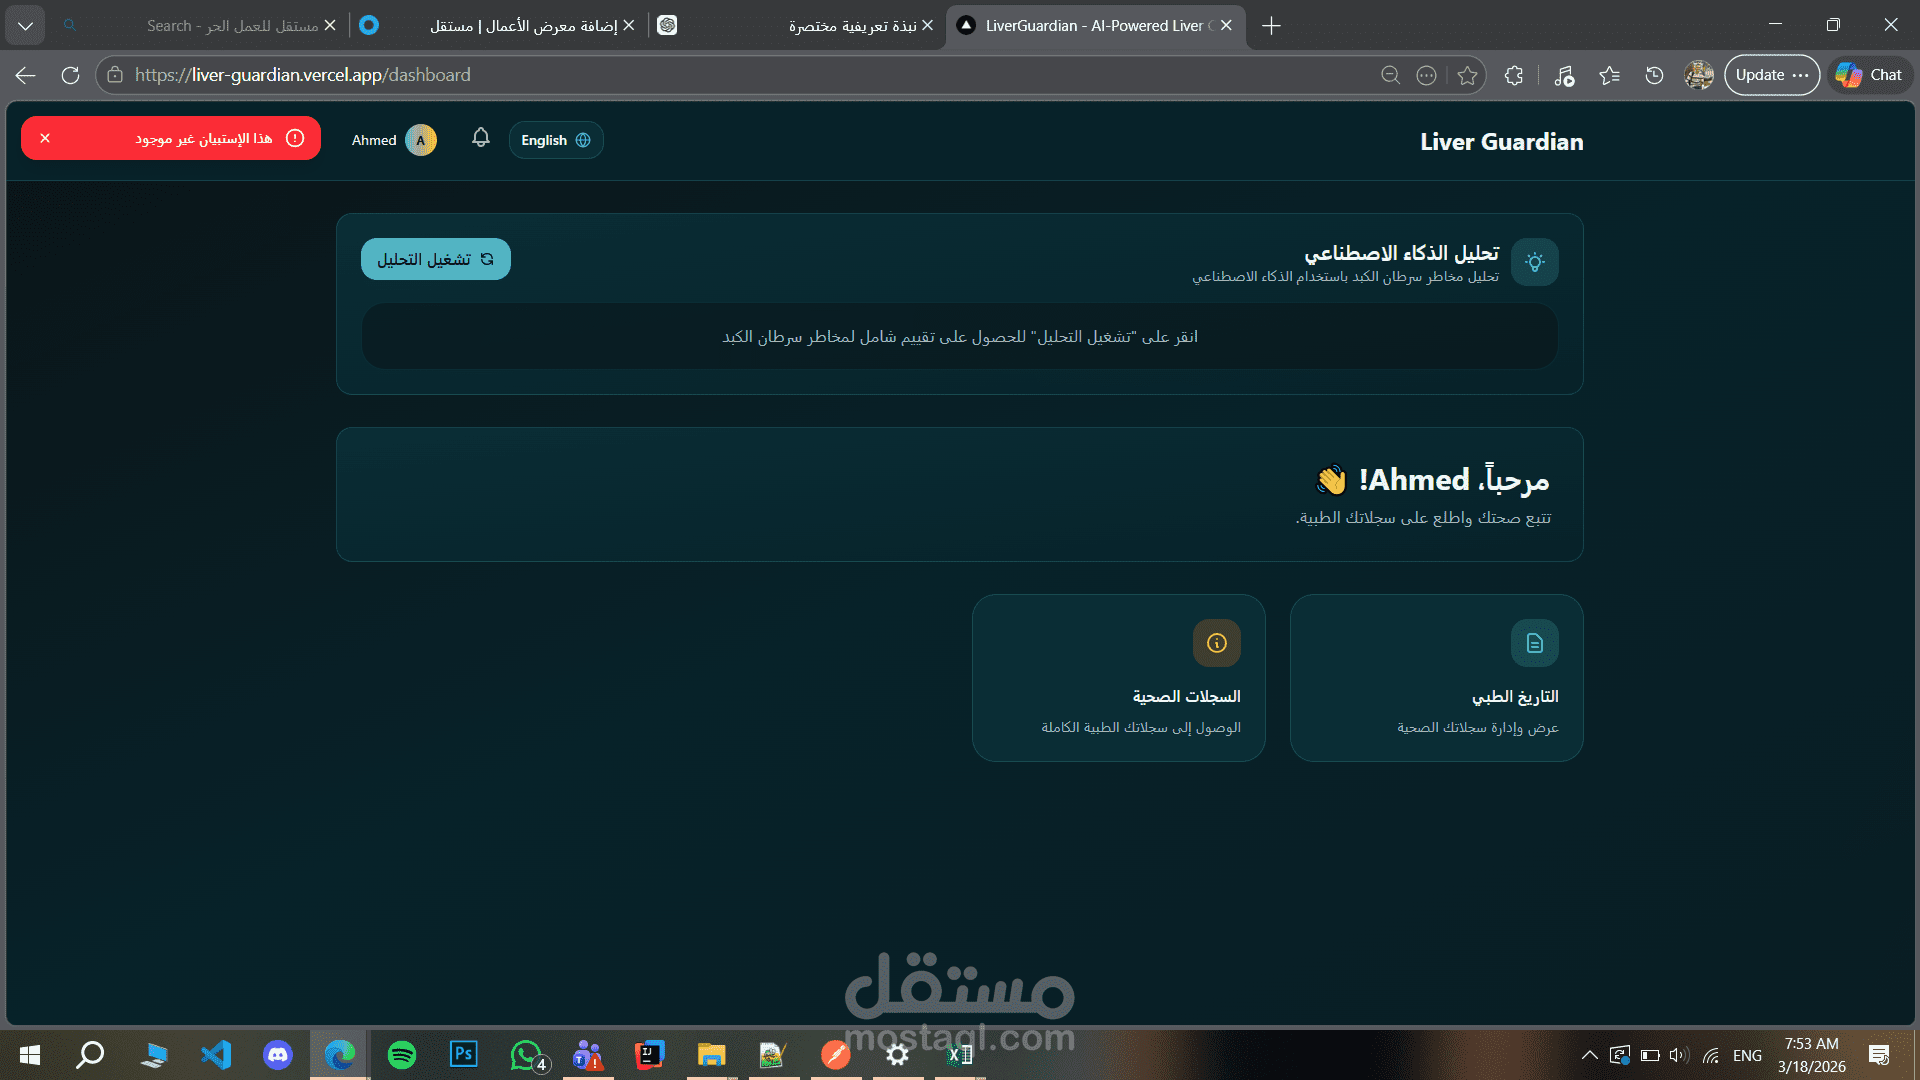This screenshot has width=1920, height=1080.
Task: Open browser extensions puzzle icon
Action: (1514, 75)
